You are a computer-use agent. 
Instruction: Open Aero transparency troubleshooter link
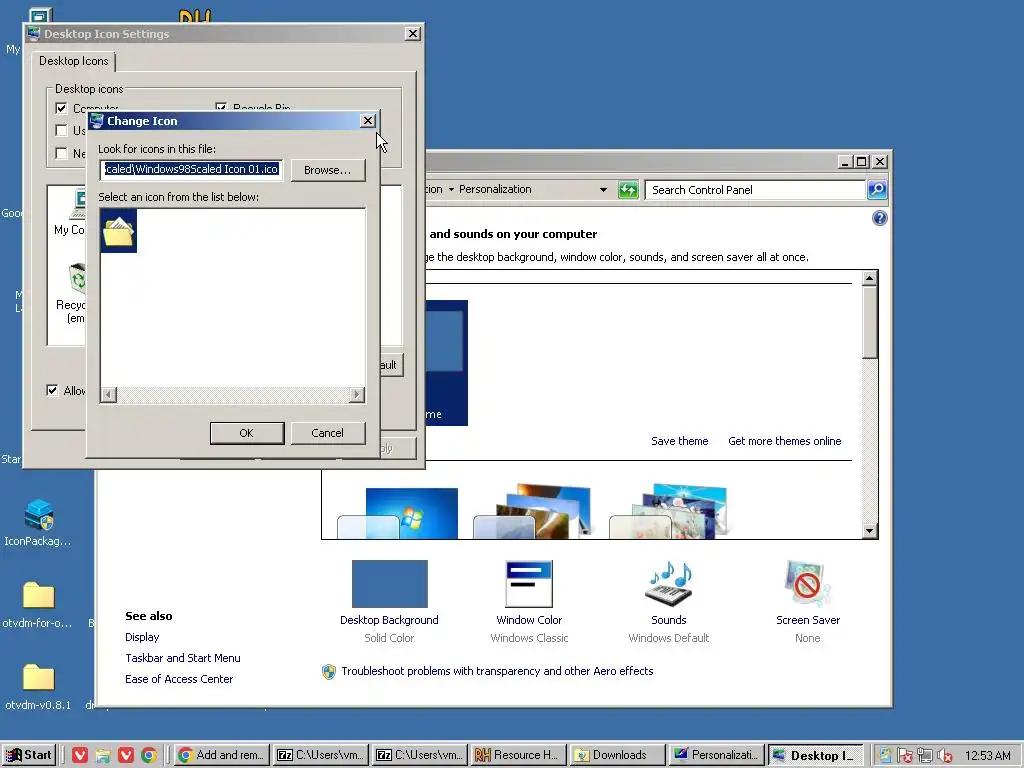point(497,671)
